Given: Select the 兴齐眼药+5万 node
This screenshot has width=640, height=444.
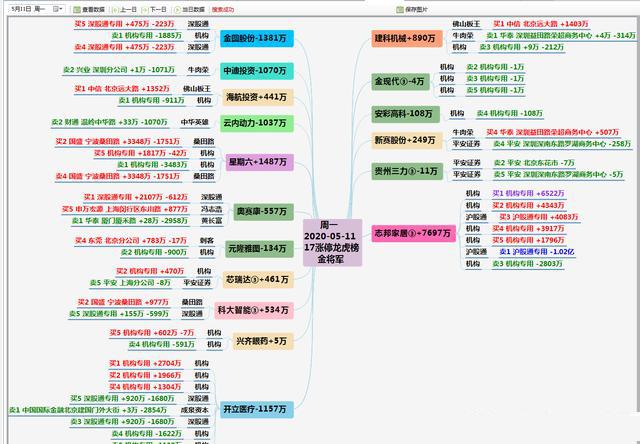Looking at the screenshot, I should click(x=263, y=341).
